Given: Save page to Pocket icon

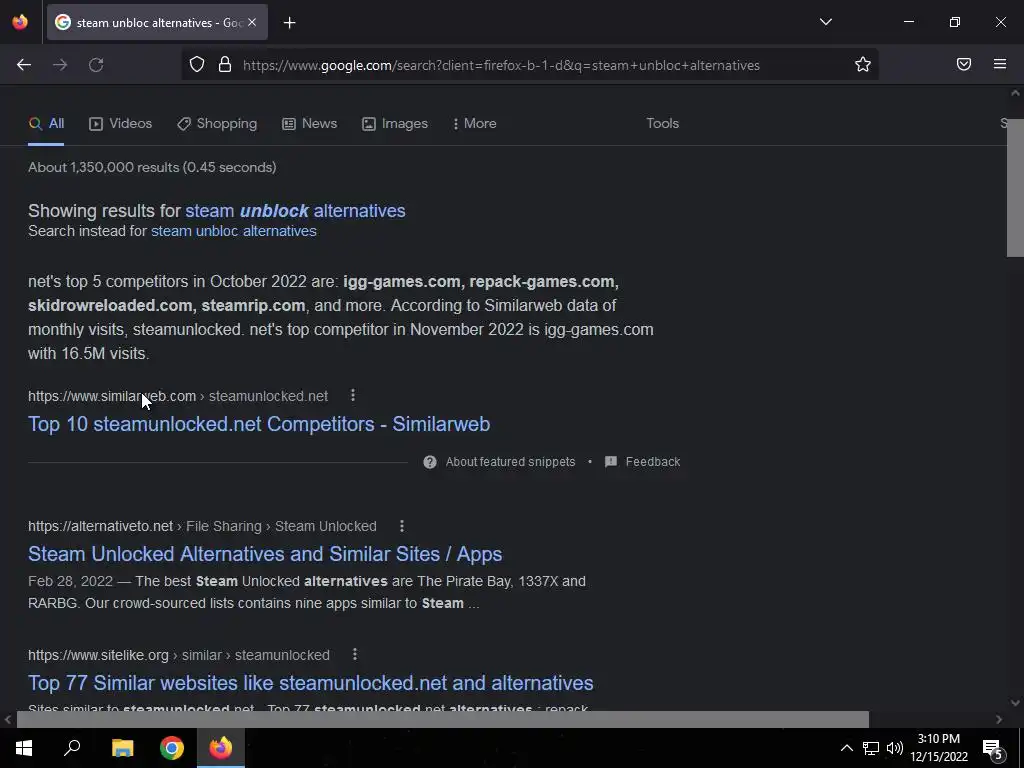Looking at the screenshot, I should tap(964, 64).
